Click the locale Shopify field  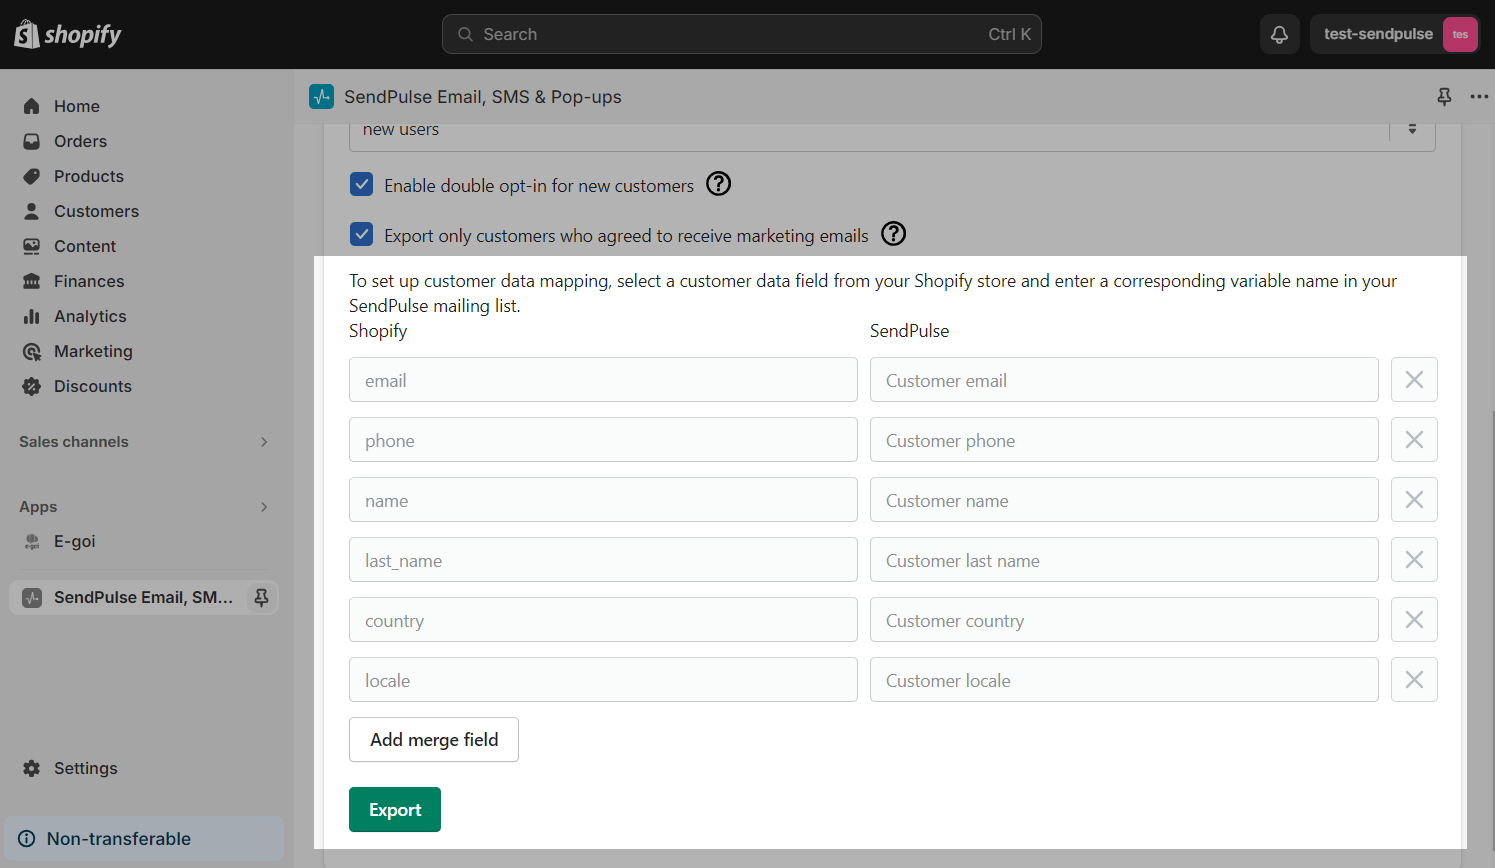pyautogui.click(x=603, y=680)
